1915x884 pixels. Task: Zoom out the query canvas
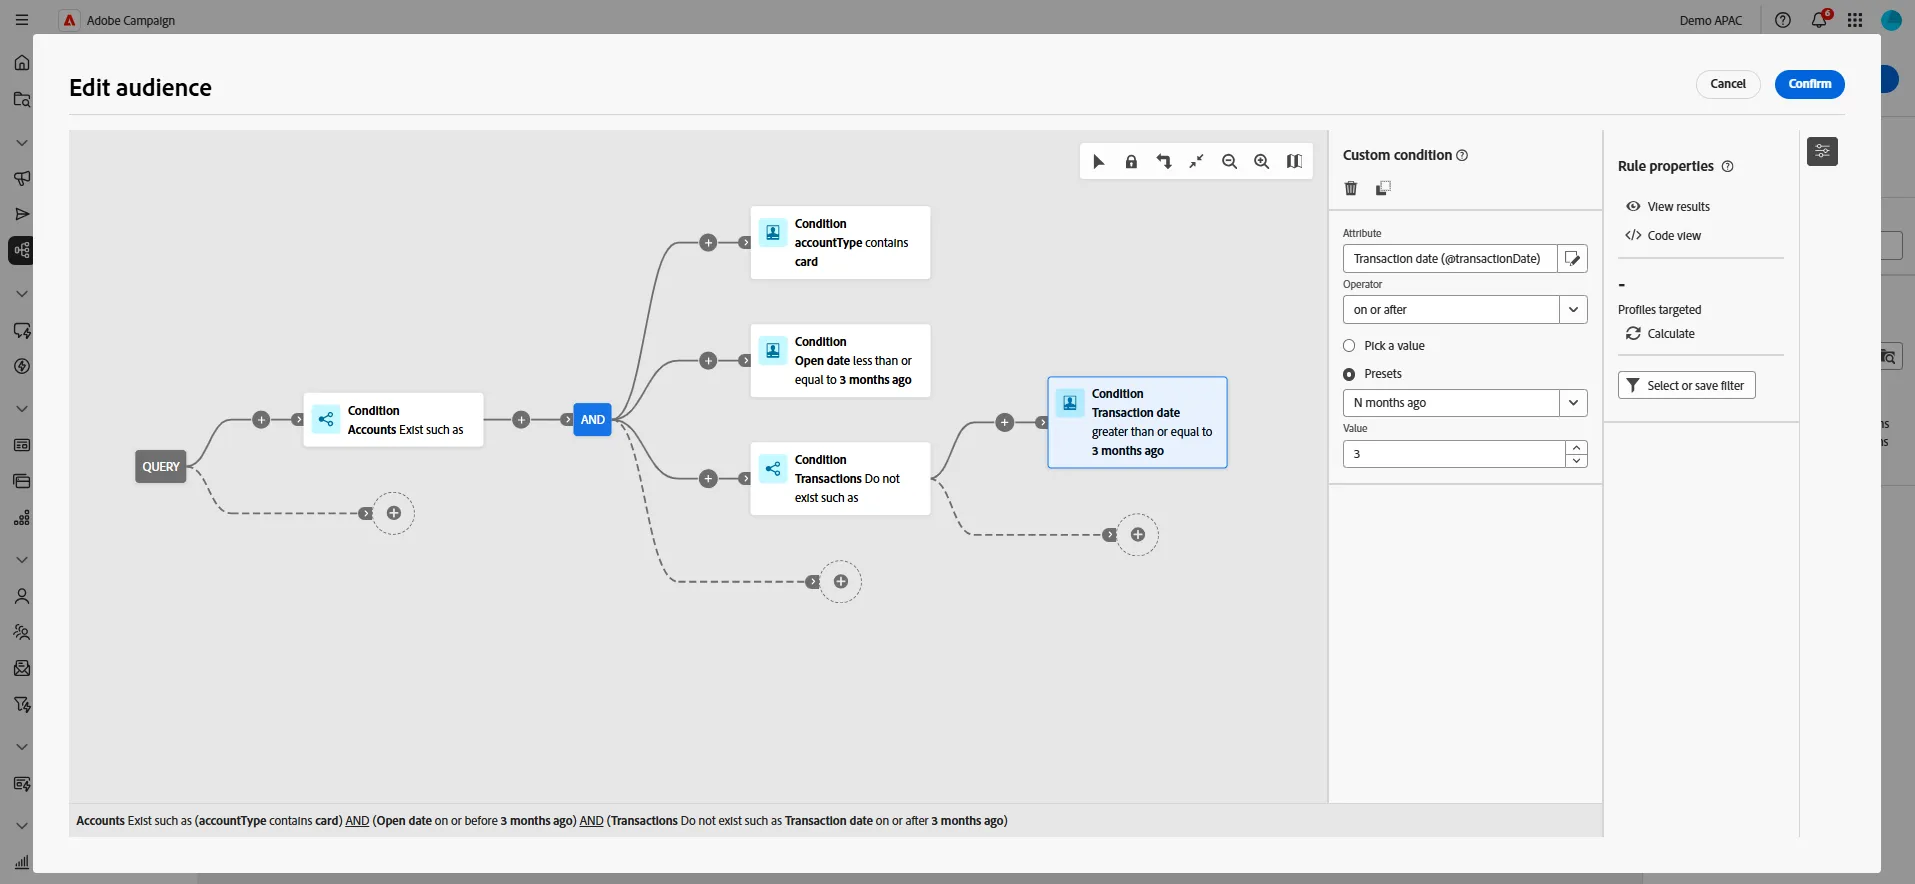click(x=1229, y=162)
